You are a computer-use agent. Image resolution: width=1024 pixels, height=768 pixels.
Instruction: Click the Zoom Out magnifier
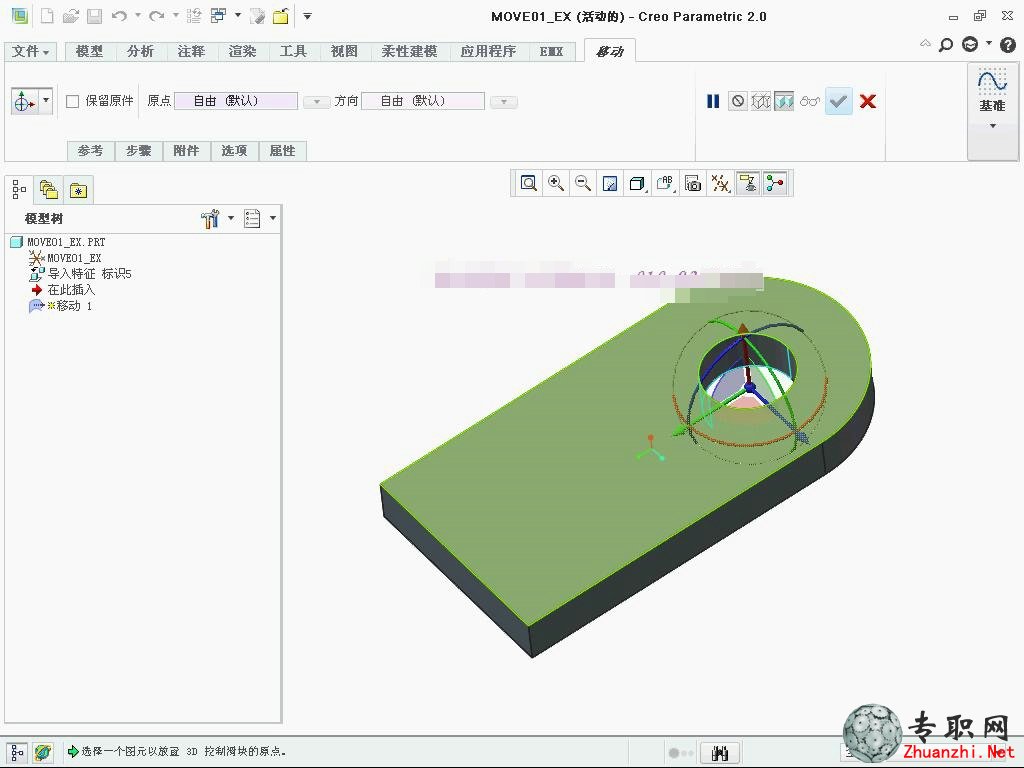tap(583, 184)
